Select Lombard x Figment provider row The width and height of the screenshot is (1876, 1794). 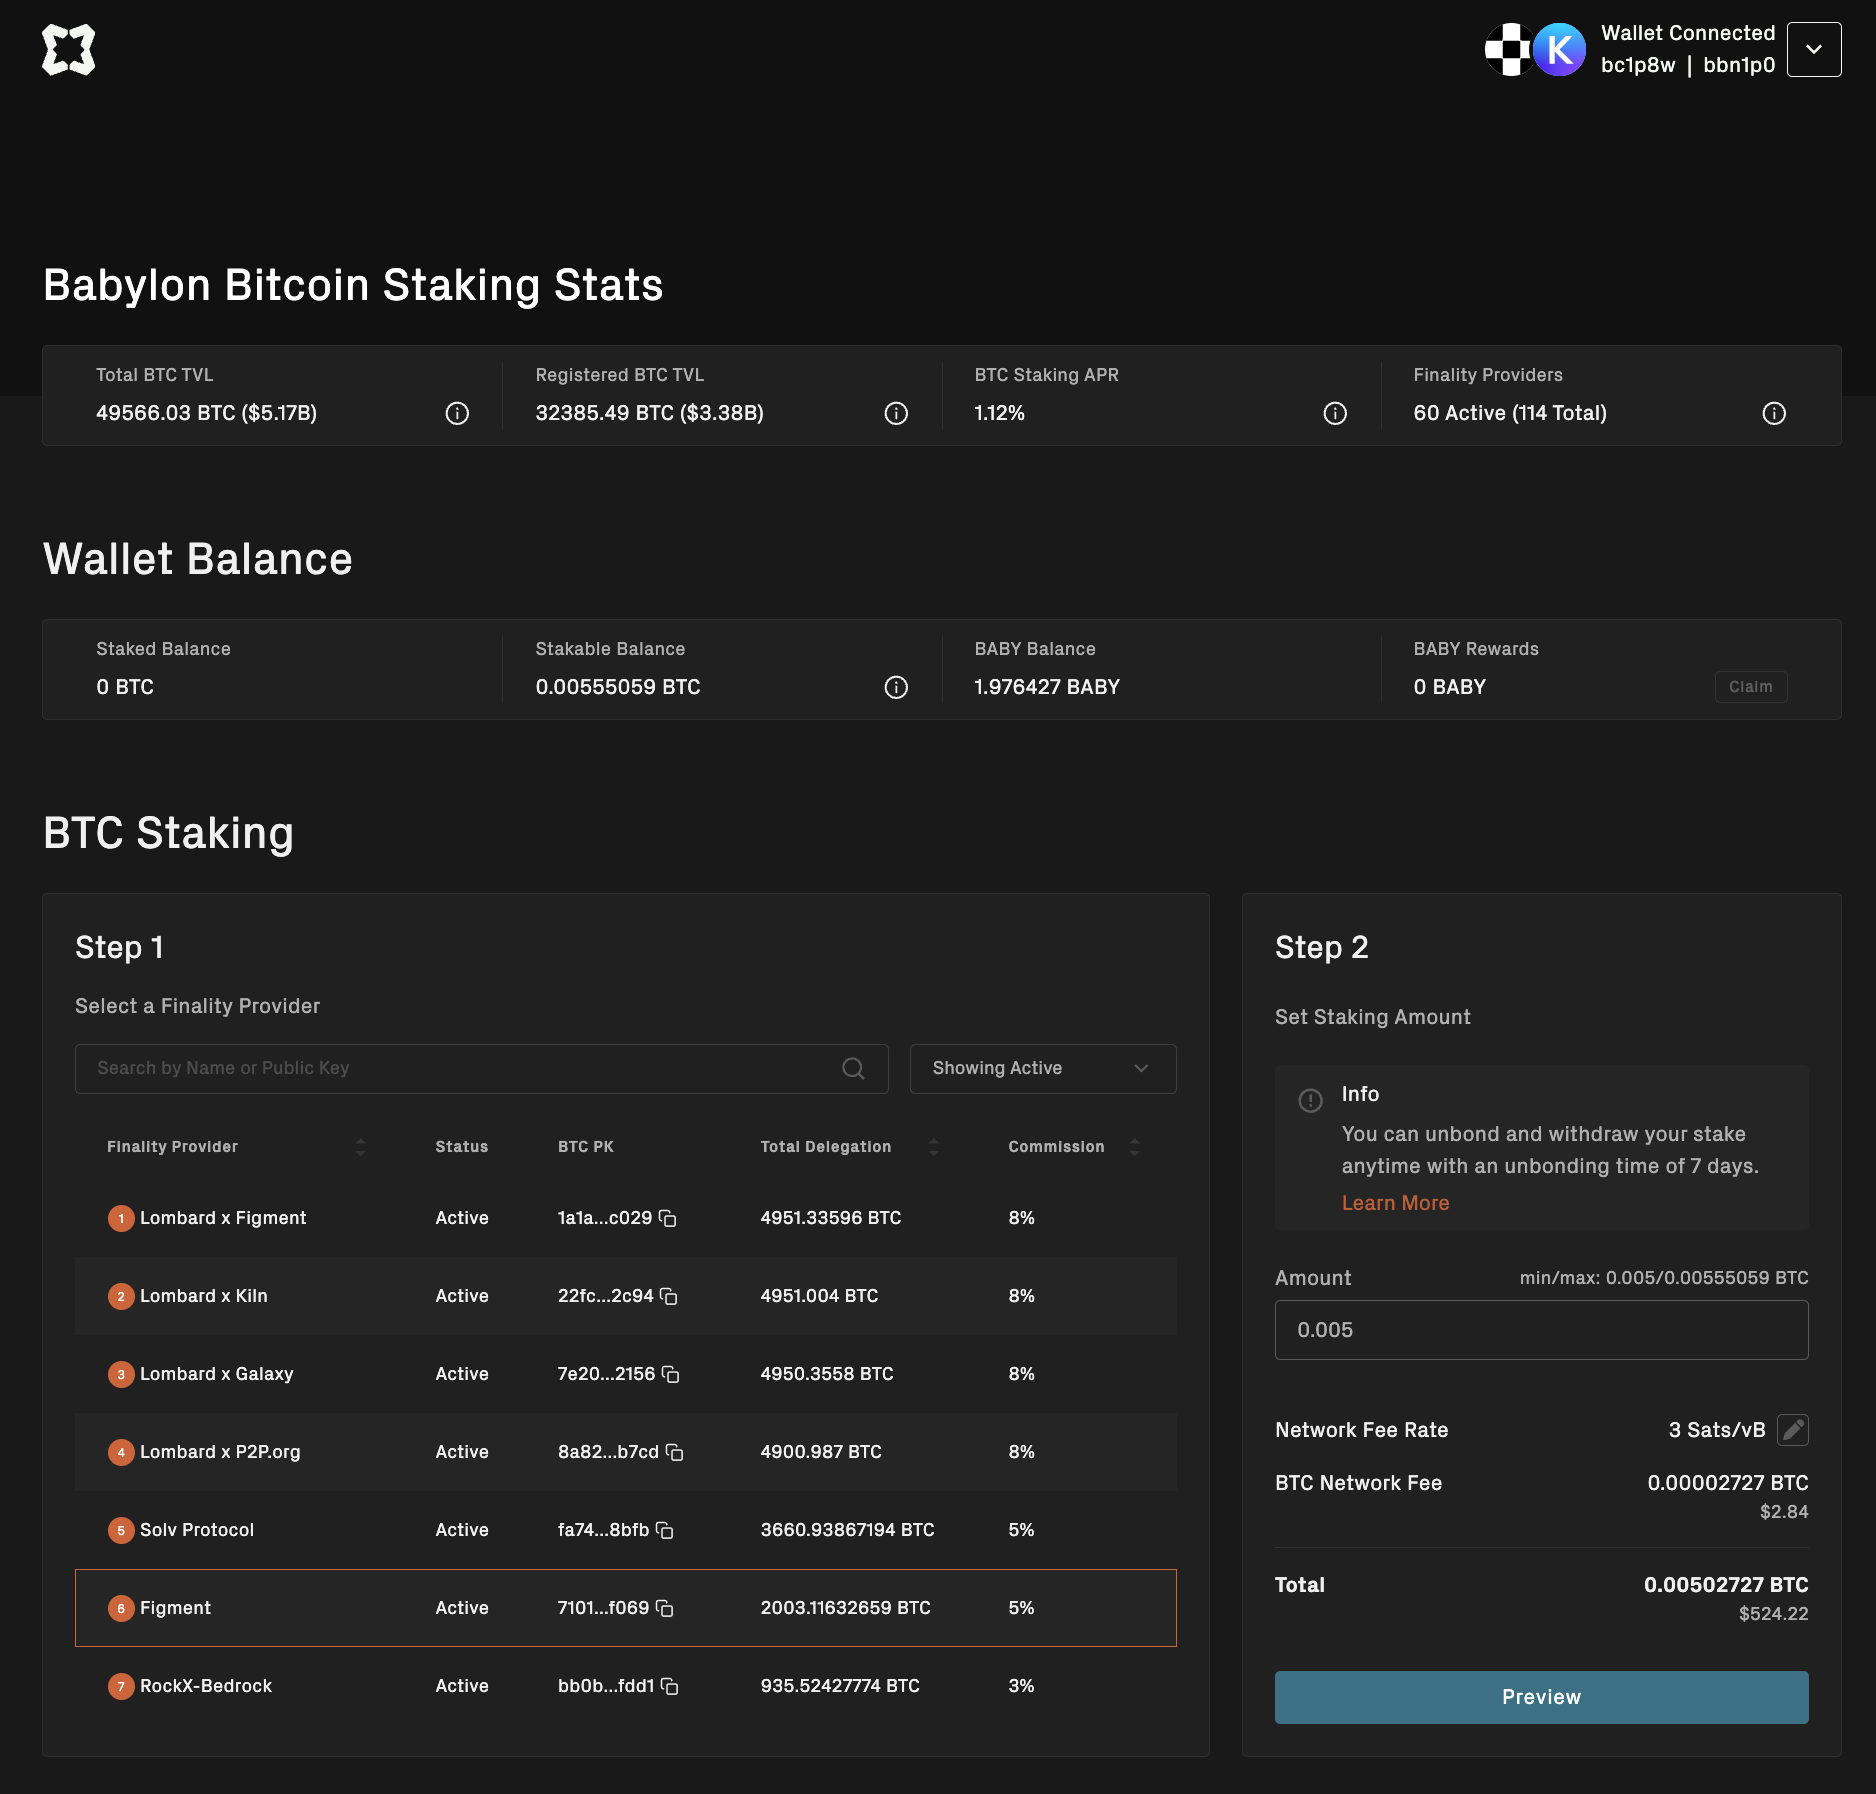pos(625,1218)
